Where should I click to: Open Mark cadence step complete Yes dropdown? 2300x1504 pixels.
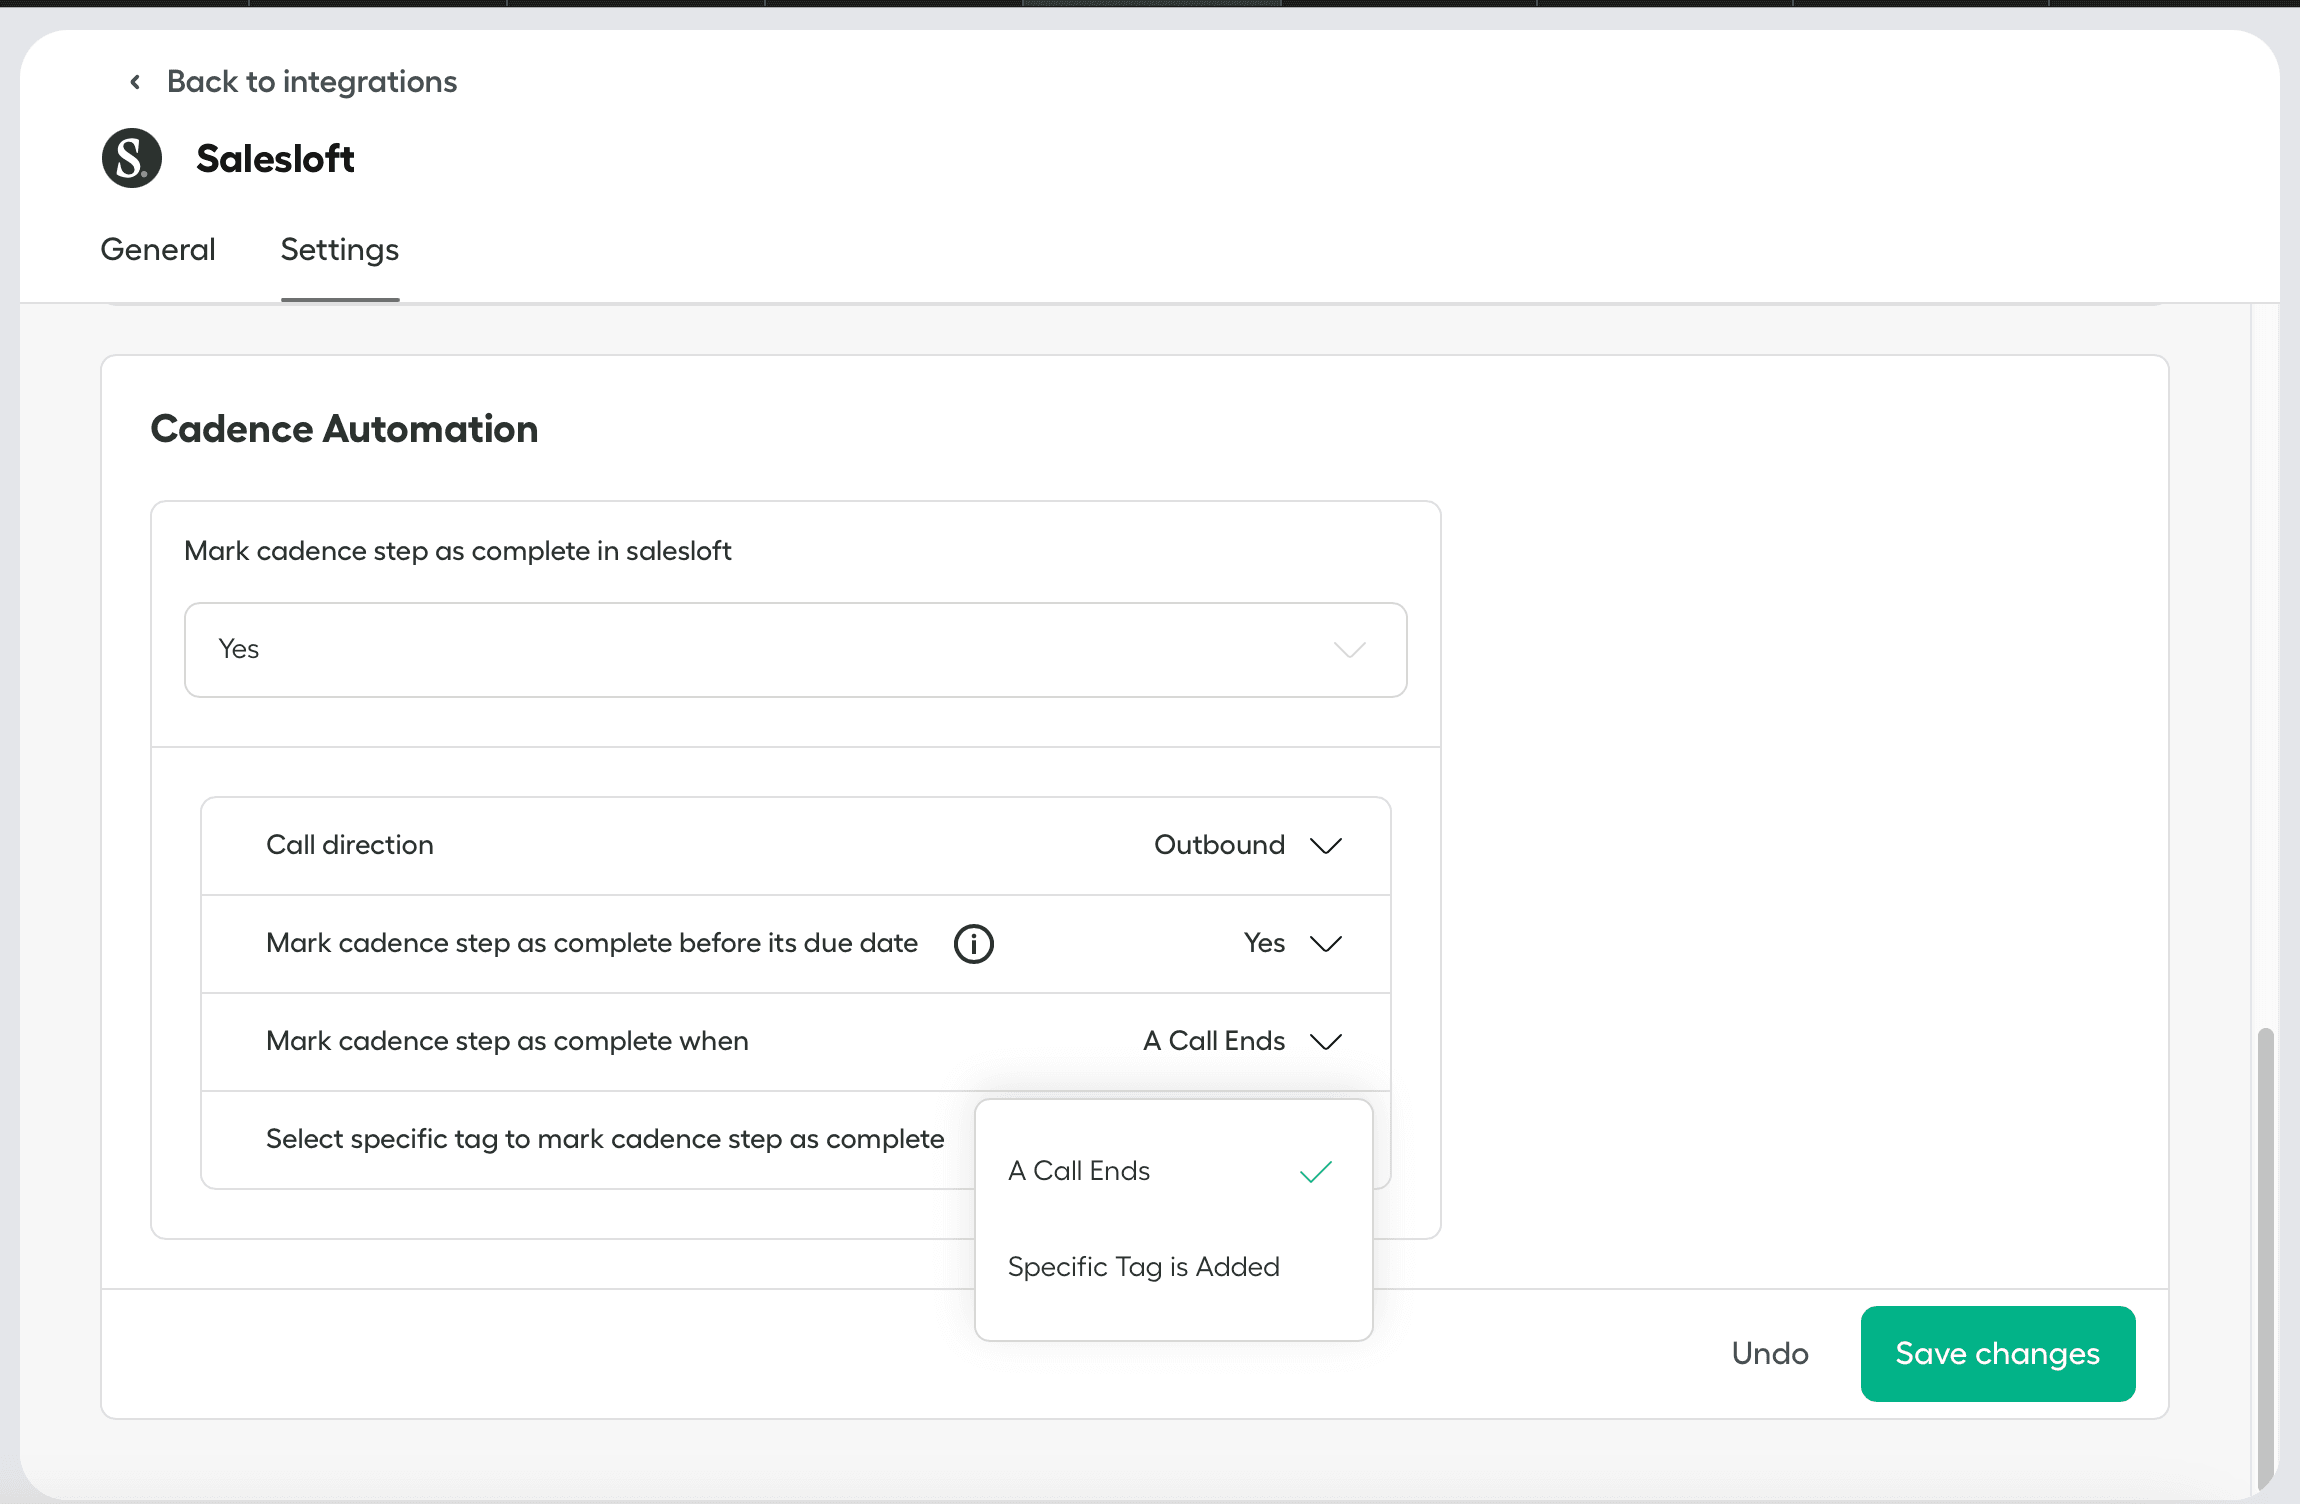795,650
